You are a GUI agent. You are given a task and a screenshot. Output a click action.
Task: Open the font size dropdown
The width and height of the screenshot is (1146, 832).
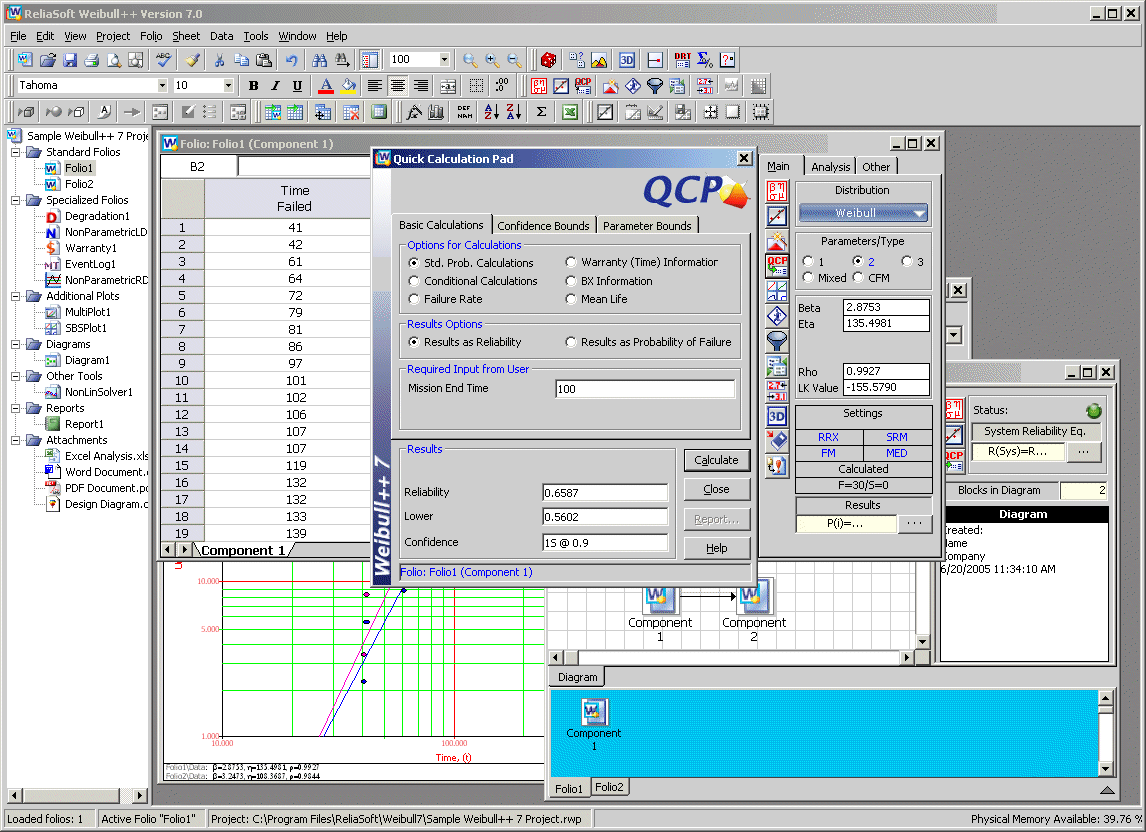(x=228, y=86)
